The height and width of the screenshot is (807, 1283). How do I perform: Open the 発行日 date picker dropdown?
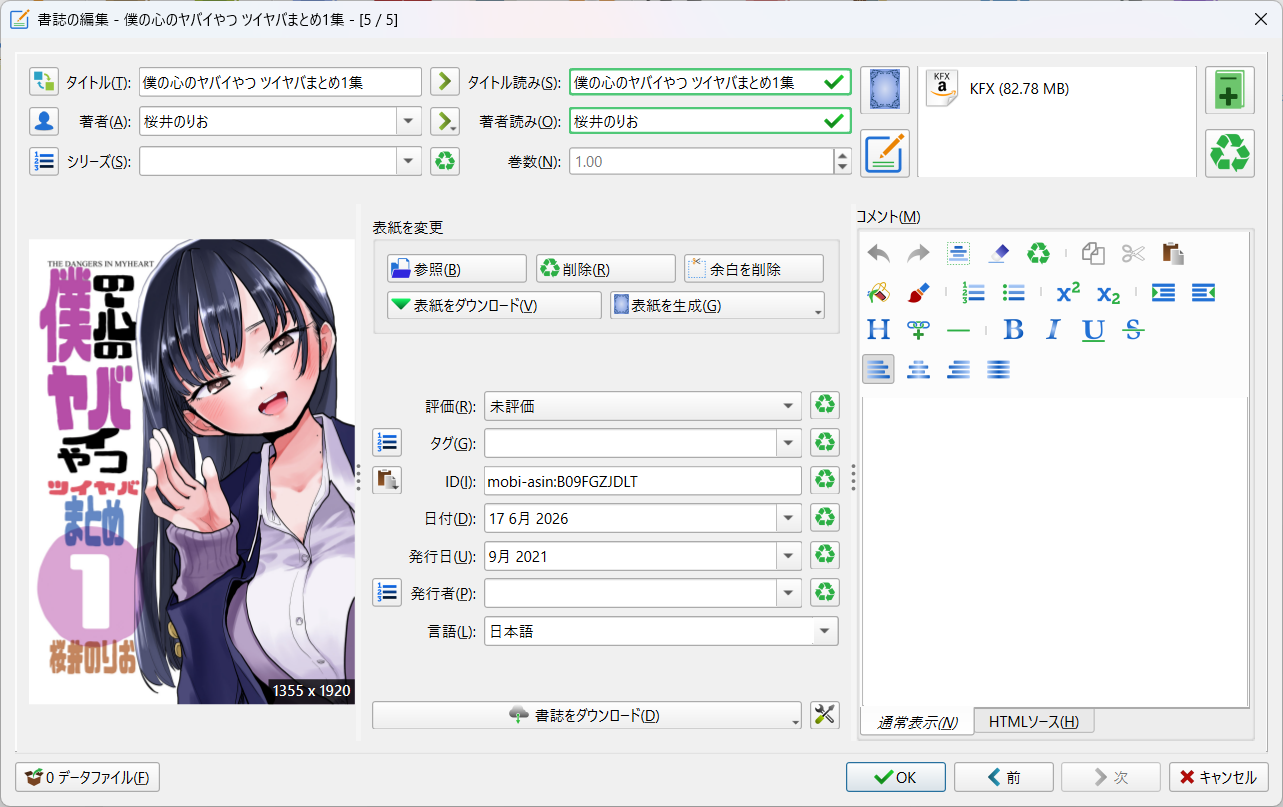tap(789, 556)
